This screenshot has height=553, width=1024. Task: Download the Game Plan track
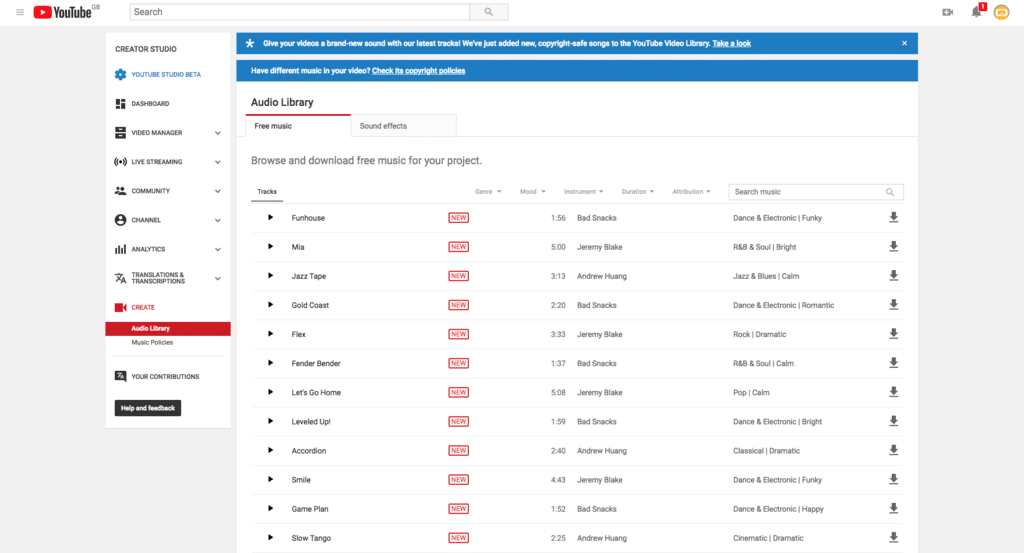pyautogui.click(x=893, y=509)
